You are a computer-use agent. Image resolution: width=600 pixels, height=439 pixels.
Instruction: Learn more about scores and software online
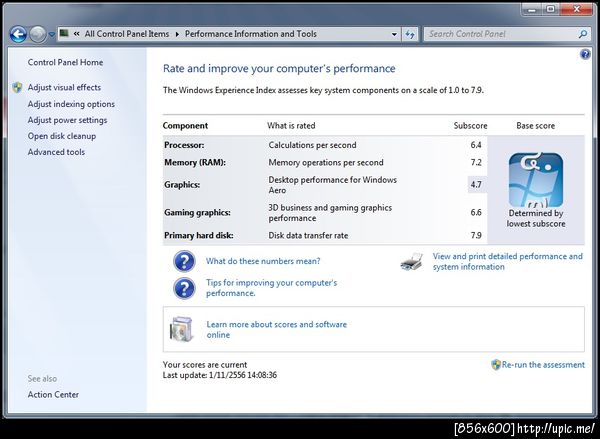click(x=277, y=330)
